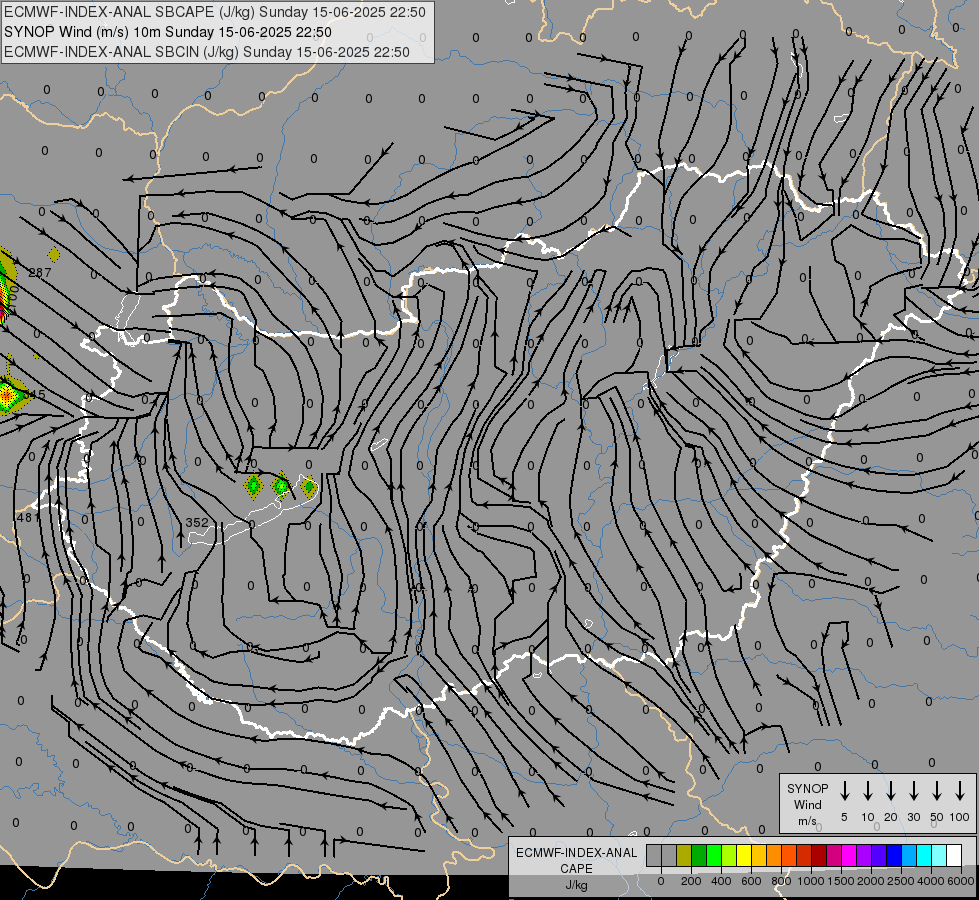Click the CAPE value 352 near Balaton
The height and width of the screenshot is (900, 979).
[x=197, y=522]
